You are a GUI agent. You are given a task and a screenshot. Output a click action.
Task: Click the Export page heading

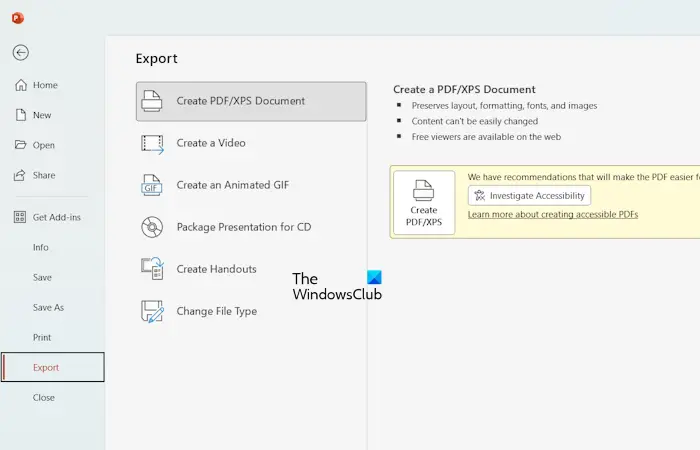coord(157,58)
